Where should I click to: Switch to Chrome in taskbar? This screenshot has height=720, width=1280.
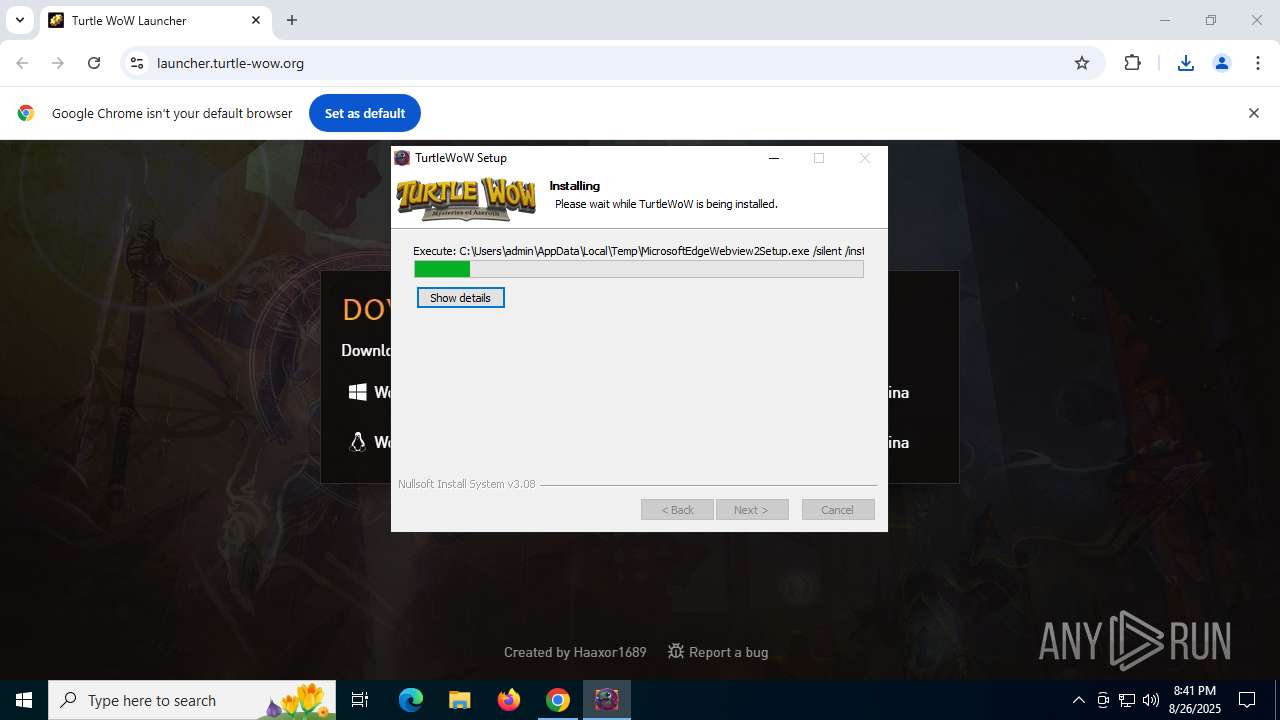point(558,700)
